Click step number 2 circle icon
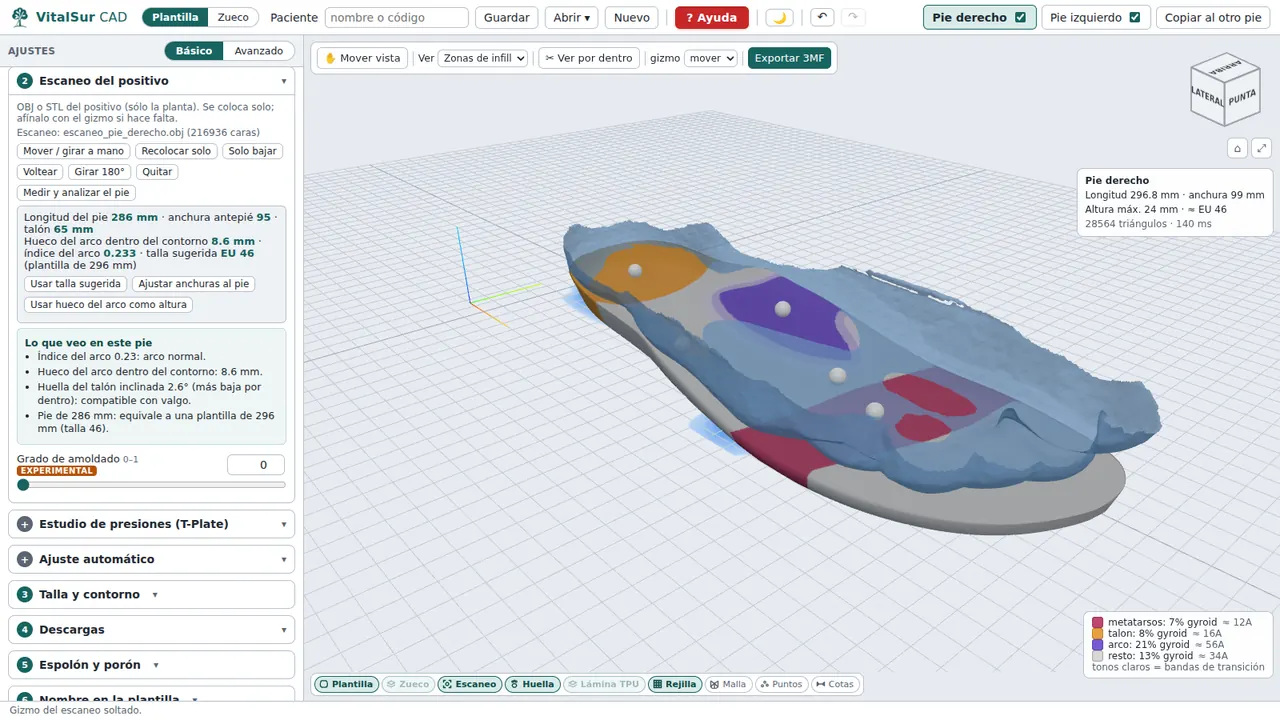 coord(25,81)
